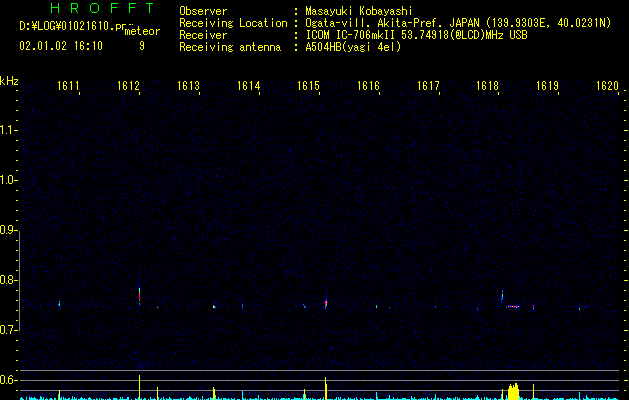Click the 1620 time axis marker
Viewport: 629px width, 400px height.
coord(607,86)
